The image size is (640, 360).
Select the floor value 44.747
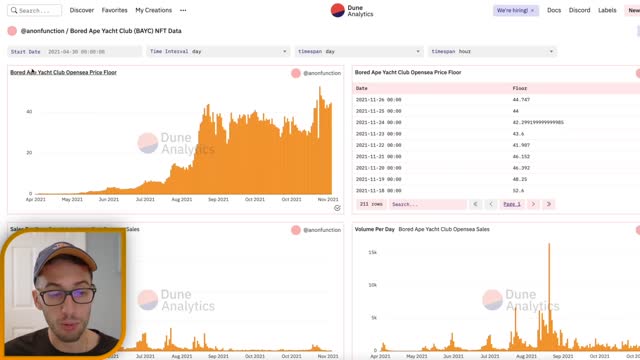[x=521, y=100]
